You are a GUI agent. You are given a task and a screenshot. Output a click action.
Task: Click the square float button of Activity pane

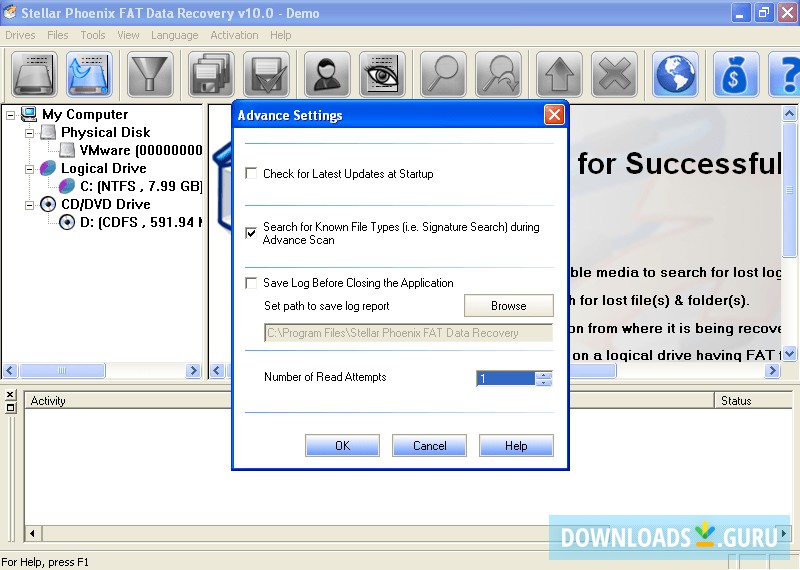click(x=11, y=408)
